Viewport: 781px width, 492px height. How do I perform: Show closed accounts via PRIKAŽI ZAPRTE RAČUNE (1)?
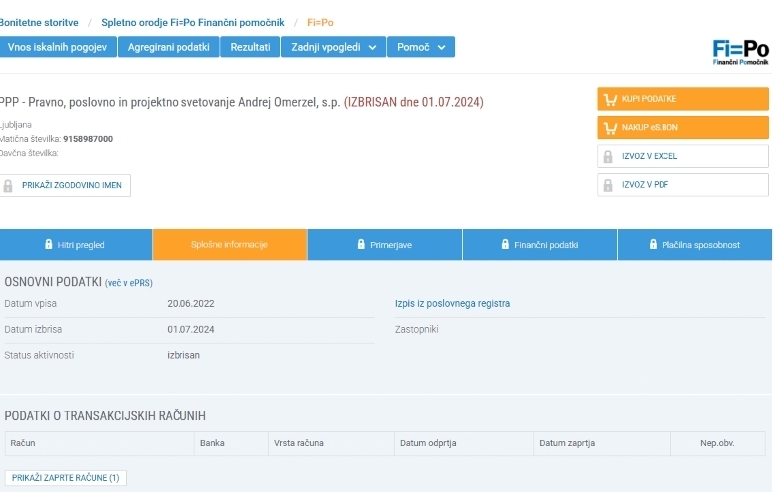pos(66,478)
